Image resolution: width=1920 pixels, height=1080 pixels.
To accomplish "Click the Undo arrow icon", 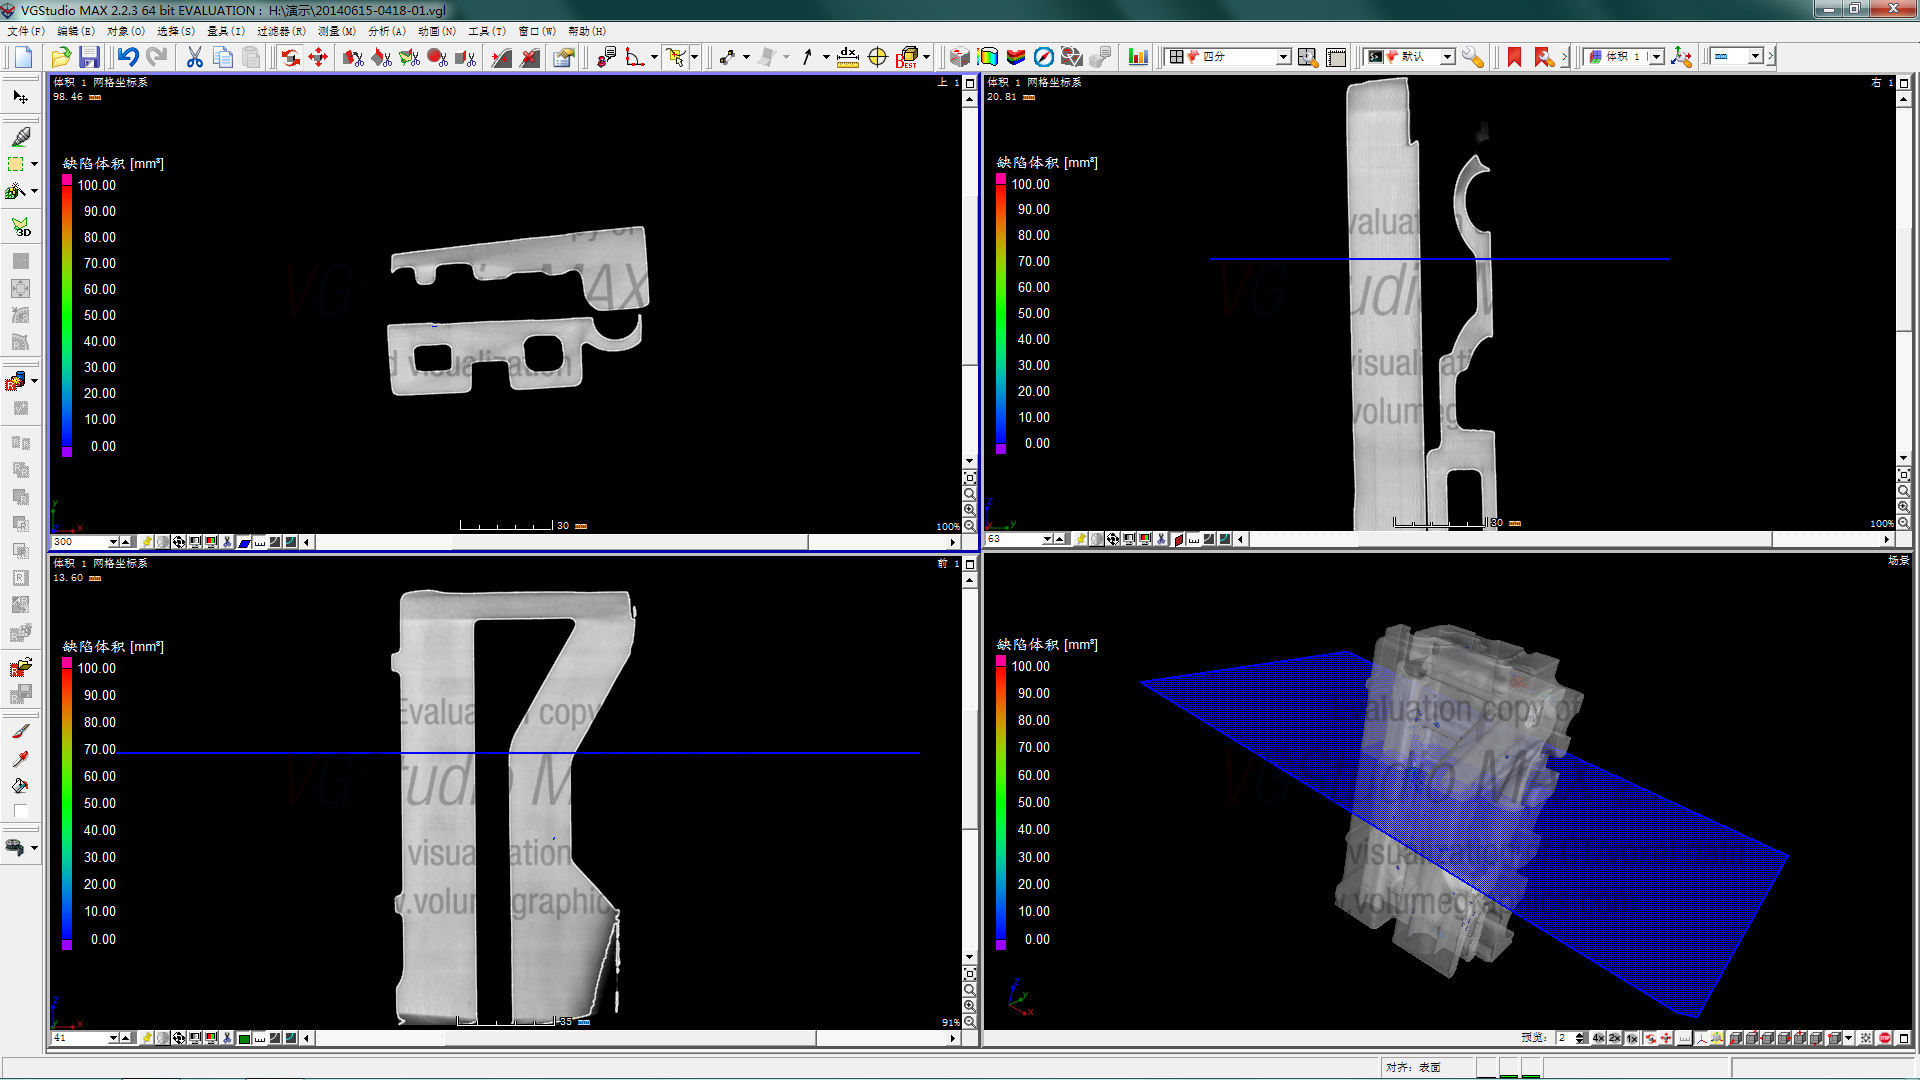I will pyautogui.click(x=128, y=57).
